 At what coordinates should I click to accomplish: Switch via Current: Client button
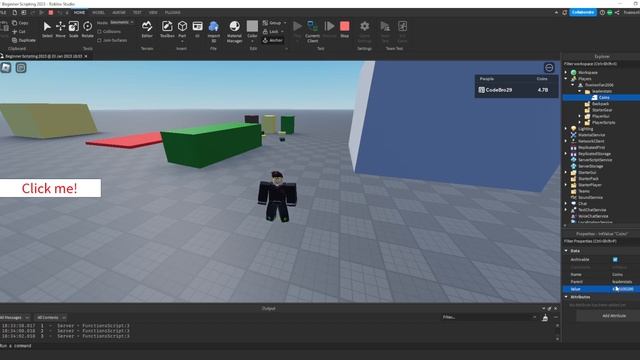coord(313,31)
